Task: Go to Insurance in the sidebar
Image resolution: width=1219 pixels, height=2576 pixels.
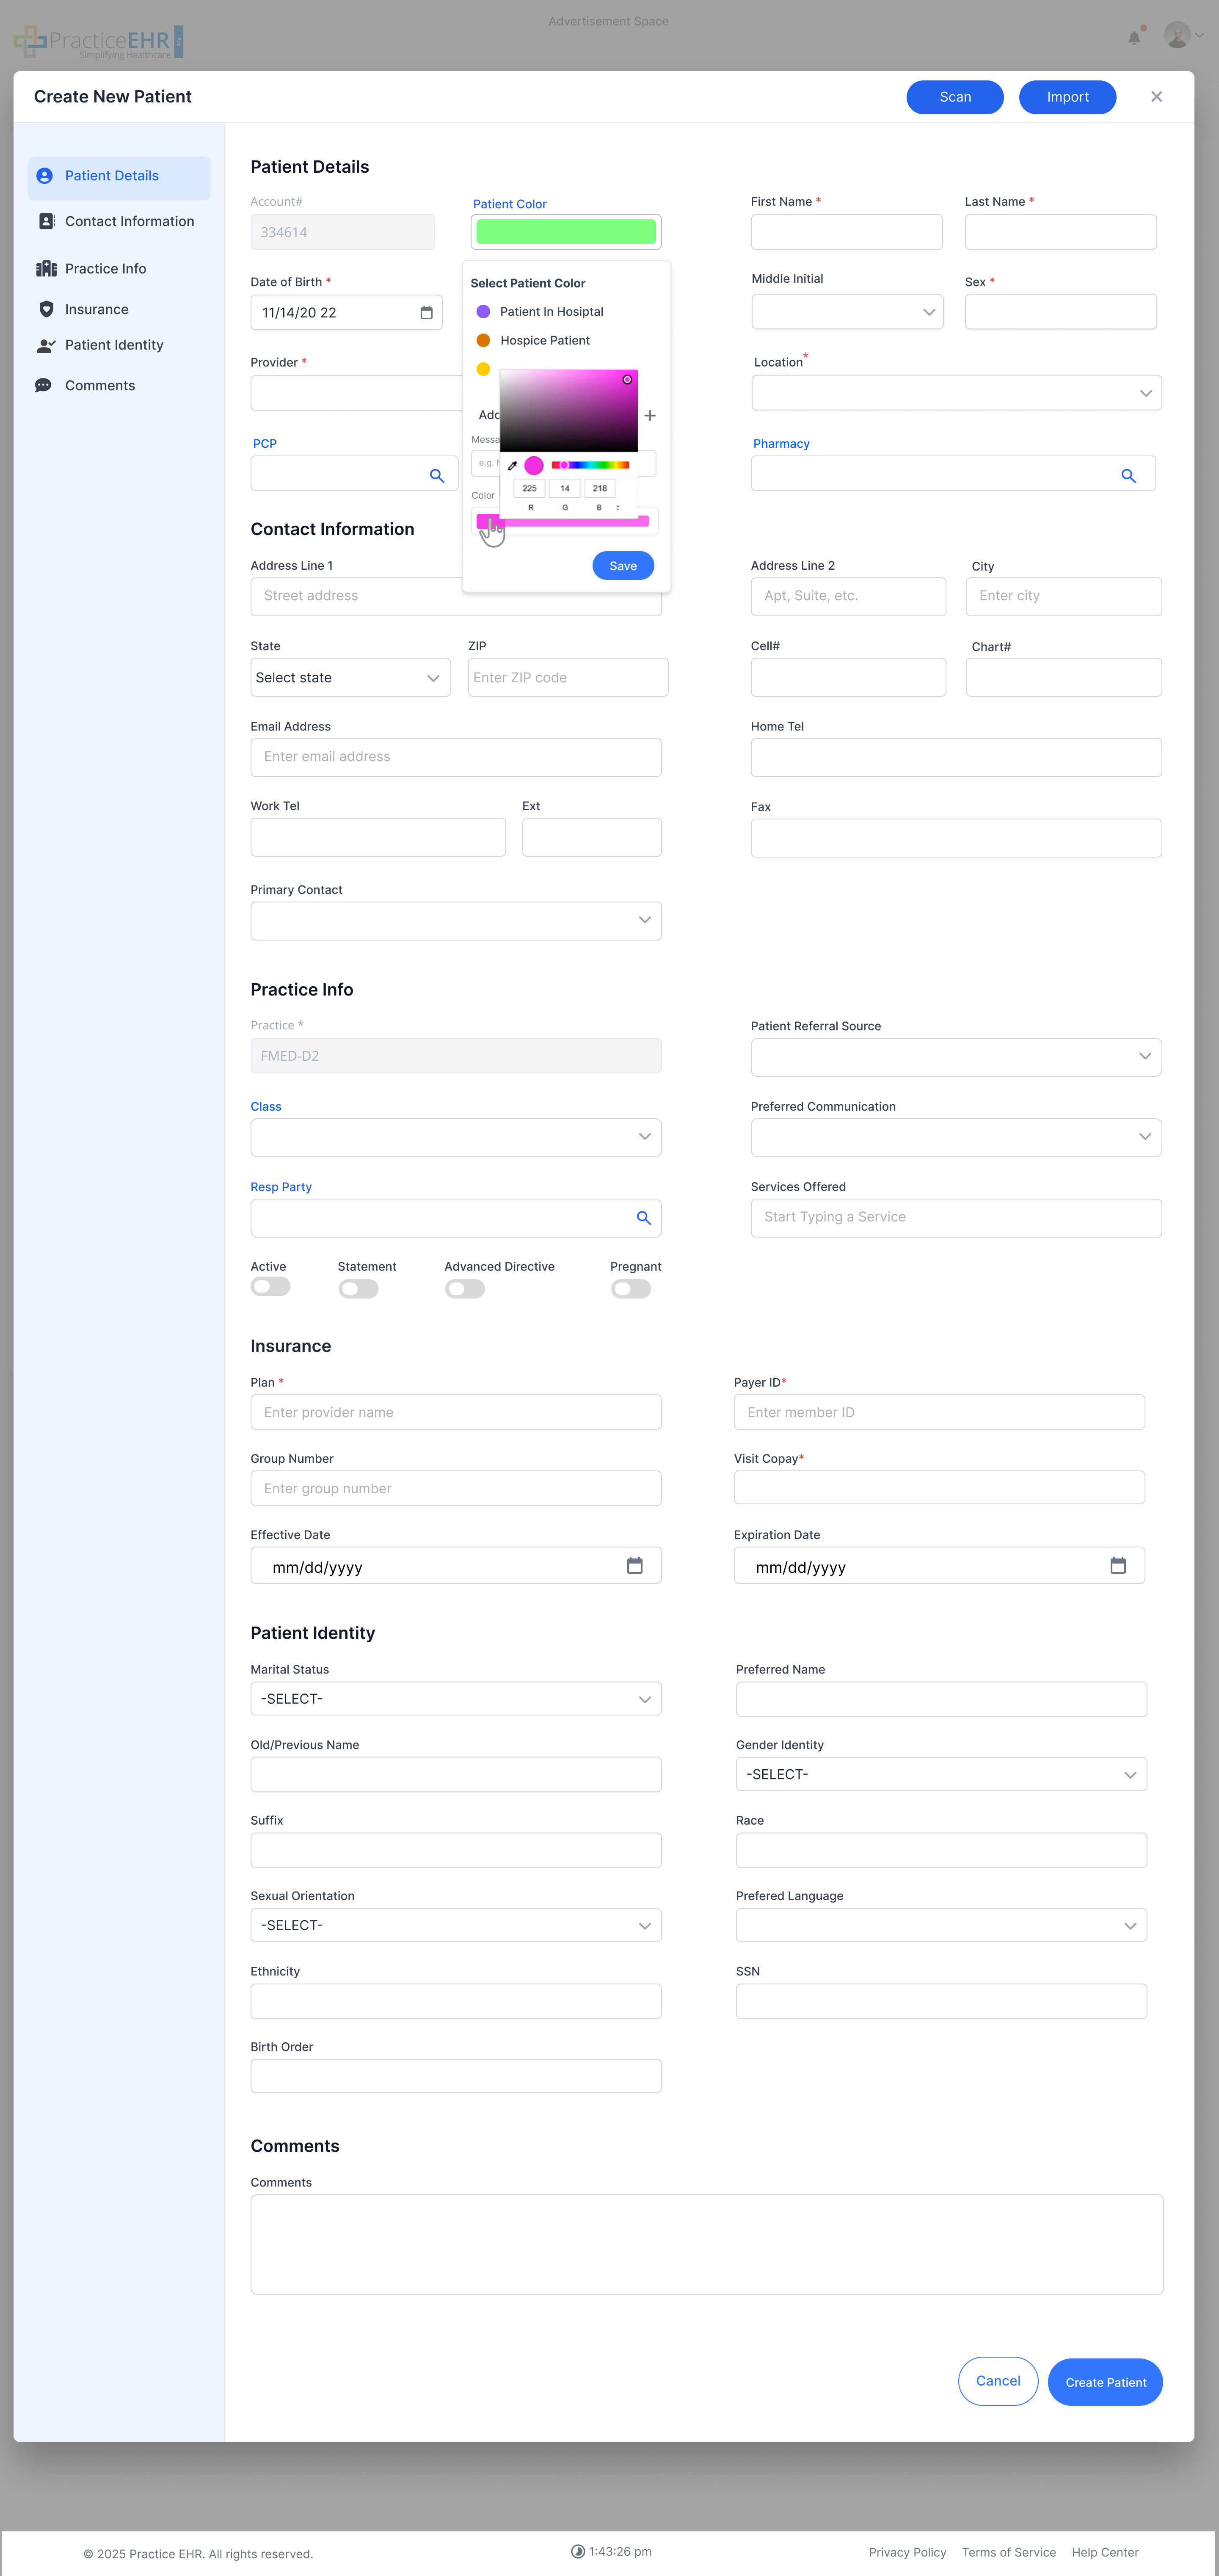Action: pyautogui.click(x=96, y=309)
